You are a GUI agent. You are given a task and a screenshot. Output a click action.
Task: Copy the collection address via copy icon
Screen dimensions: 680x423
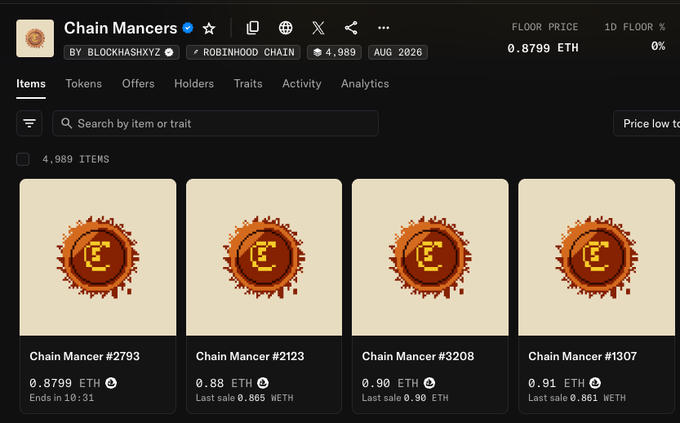[252, 28]
